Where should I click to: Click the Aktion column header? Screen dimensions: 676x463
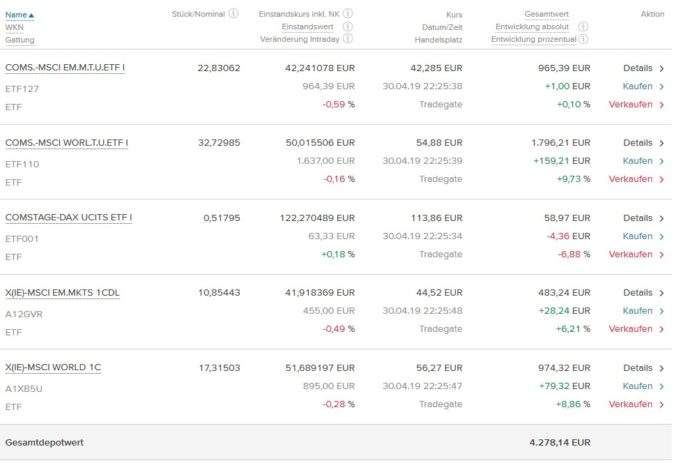(x=652, y=14)
